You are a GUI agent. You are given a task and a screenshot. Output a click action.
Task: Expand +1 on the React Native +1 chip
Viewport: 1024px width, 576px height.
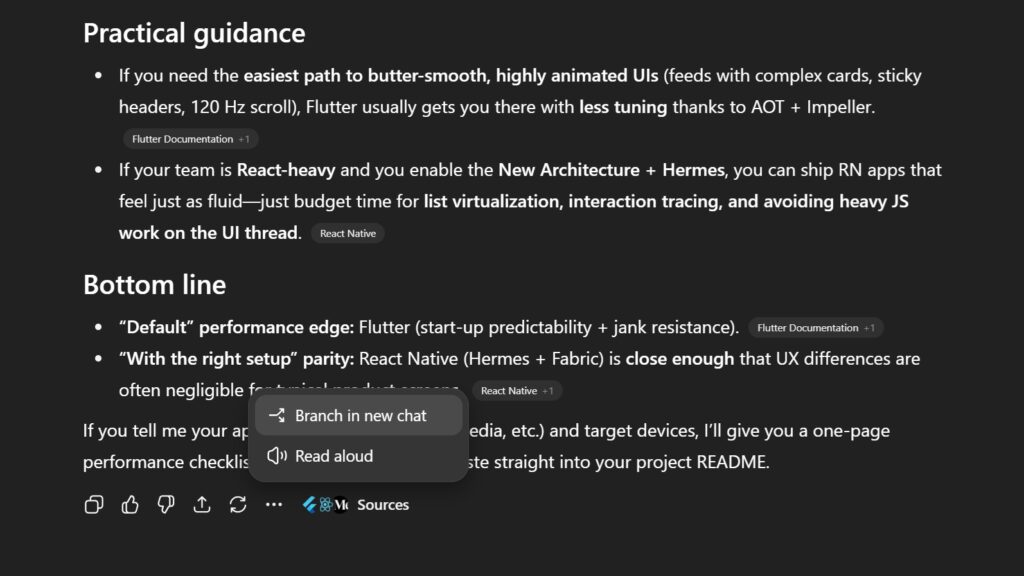tap(547, 391)
